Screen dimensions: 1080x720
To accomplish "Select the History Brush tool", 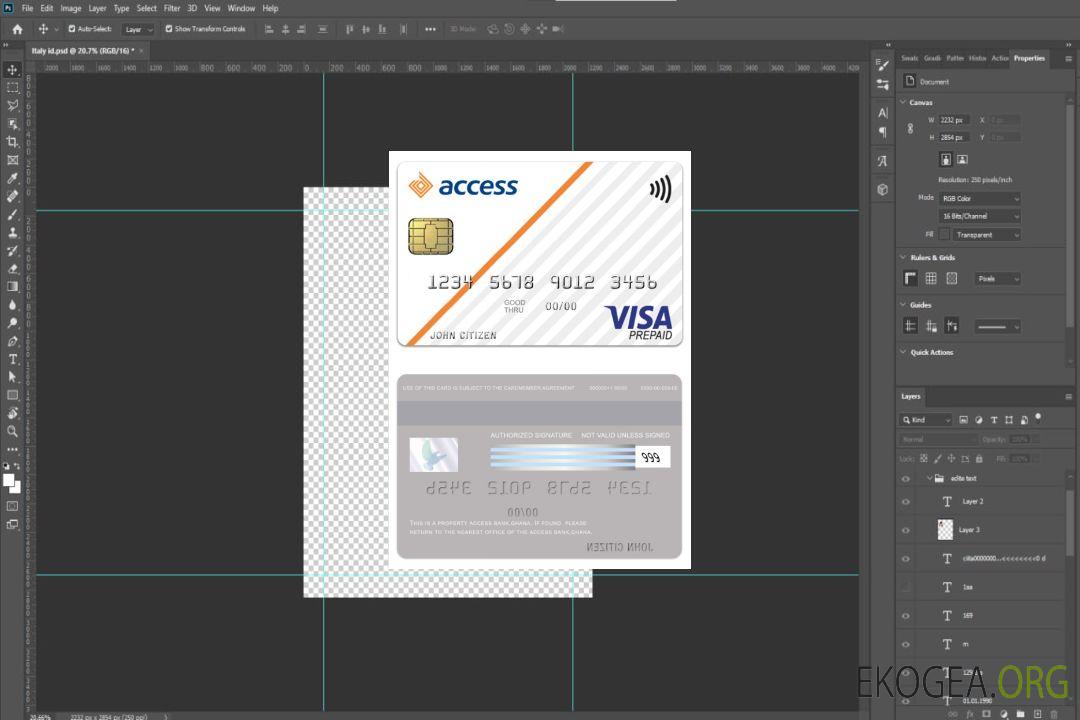I will [12, 251].
